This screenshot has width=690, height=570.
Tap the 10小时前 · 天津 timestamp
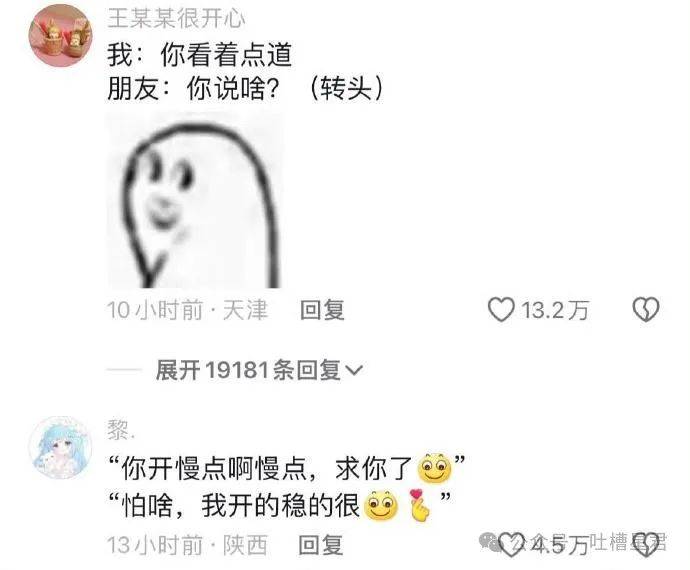187,310
